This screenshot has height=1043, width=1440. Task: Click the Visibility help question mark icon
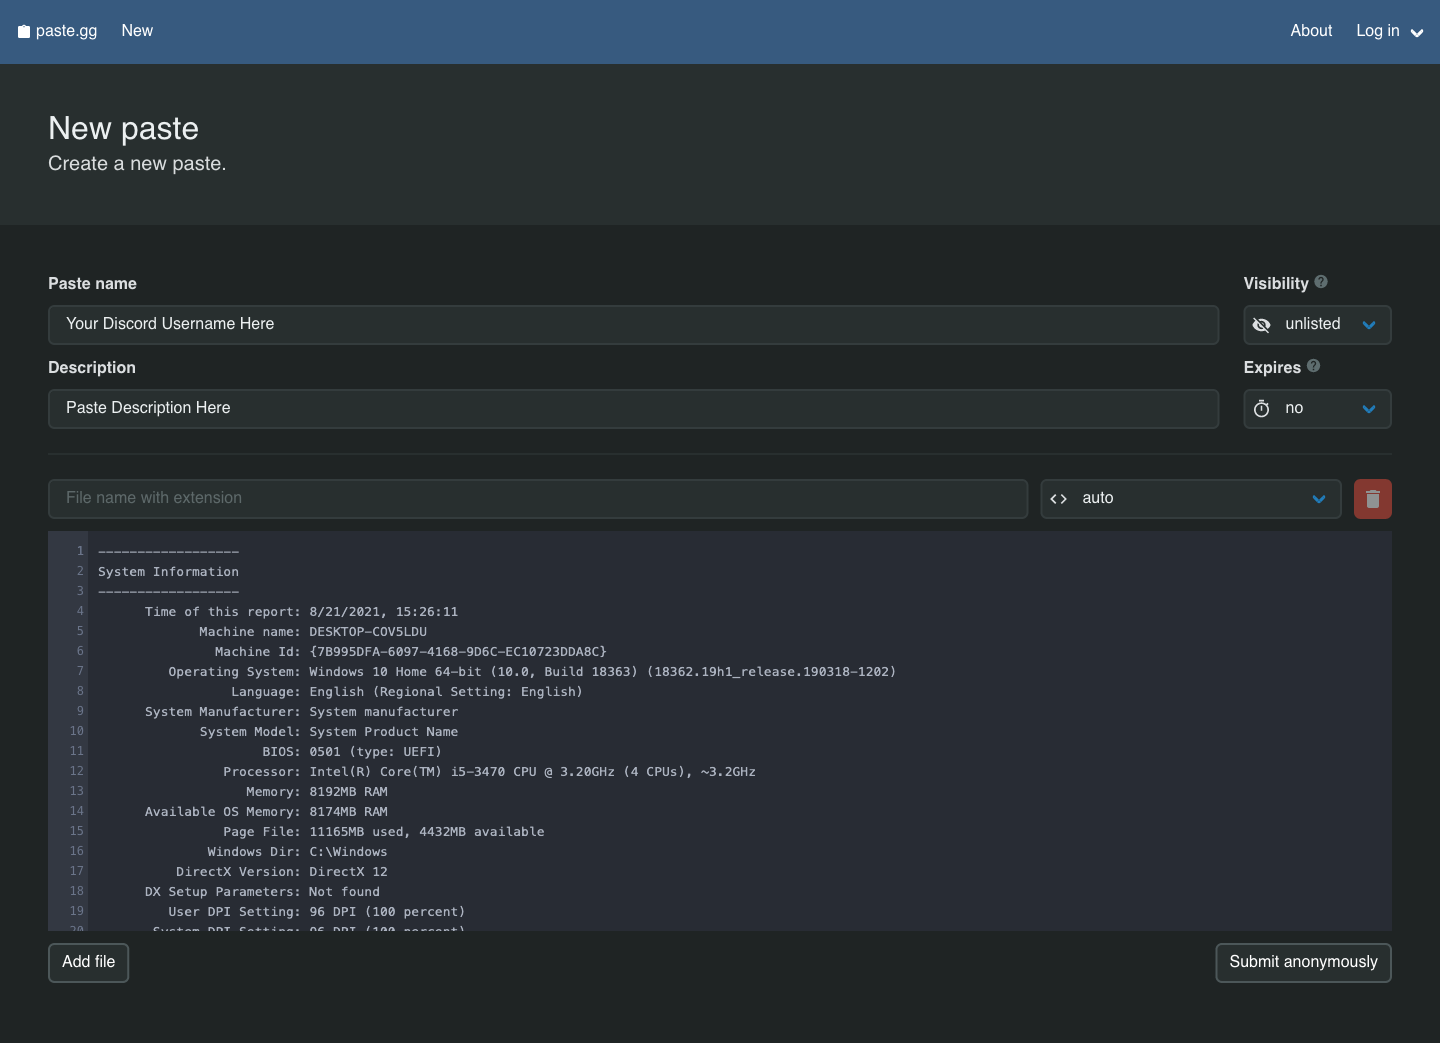1321,282
